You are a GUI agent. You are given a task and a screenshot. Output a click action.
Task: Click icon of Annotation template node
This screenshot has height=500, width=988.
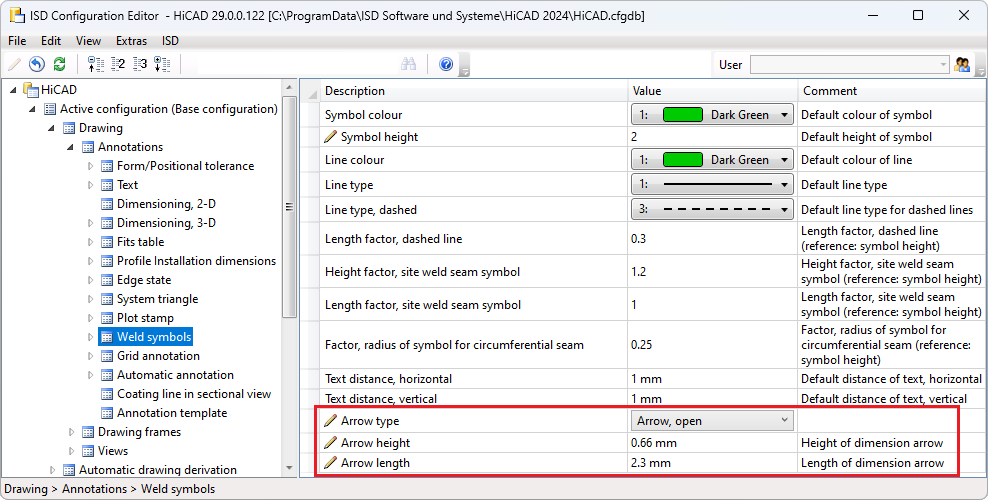pos(107,413)
